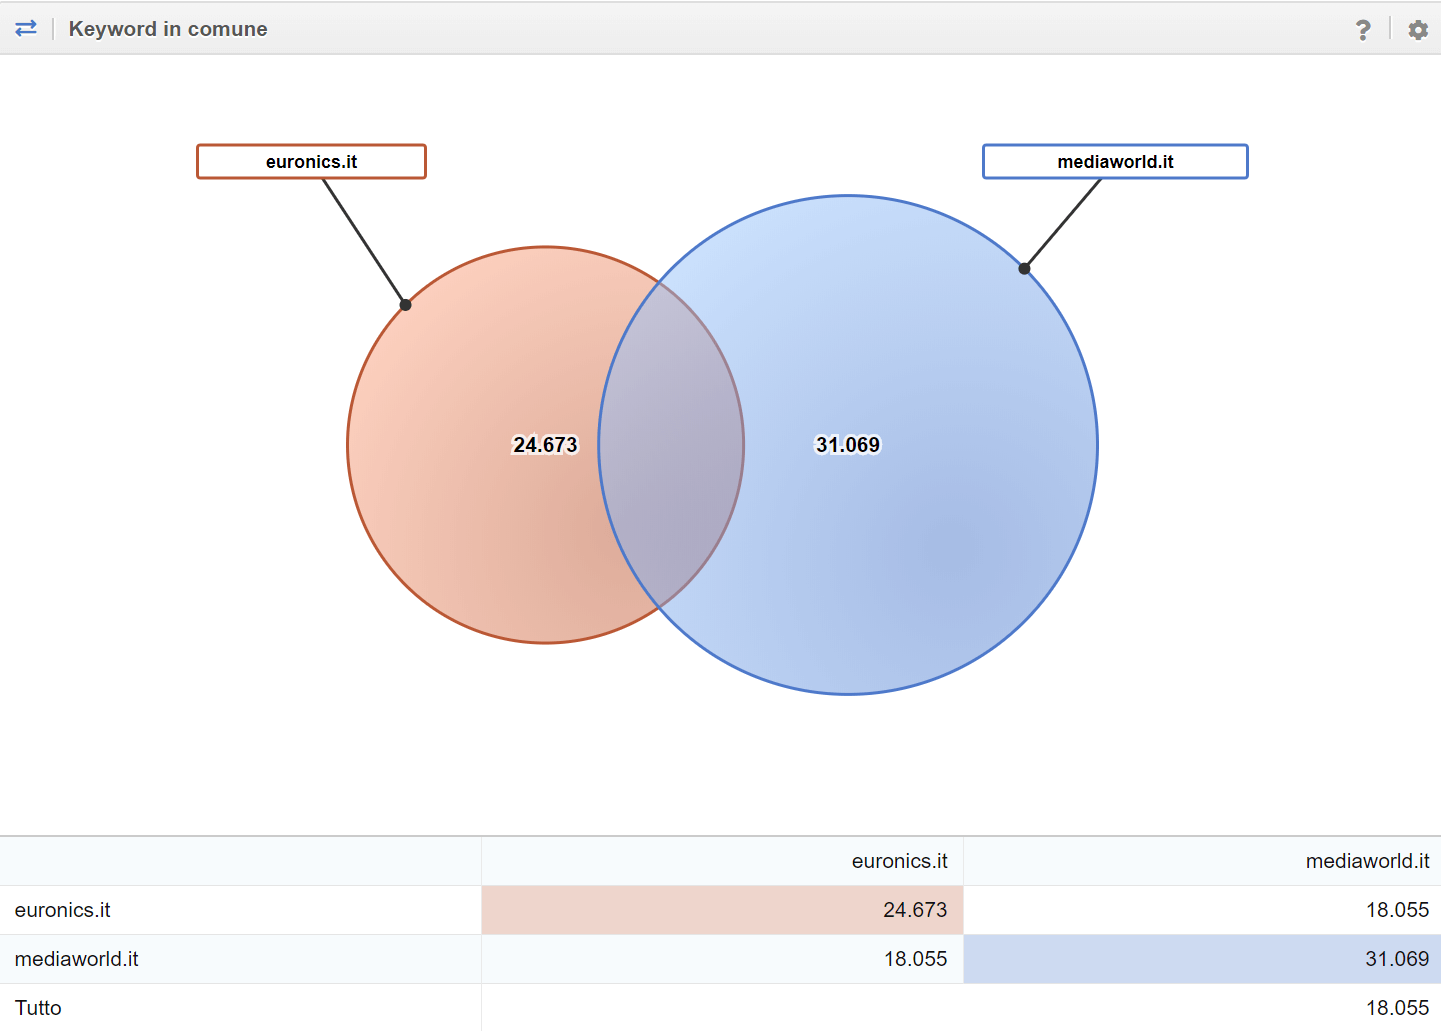Click the mediaworld.it column header in table
Viewport: 1441px width, 1031px height.
point(1367,861)
